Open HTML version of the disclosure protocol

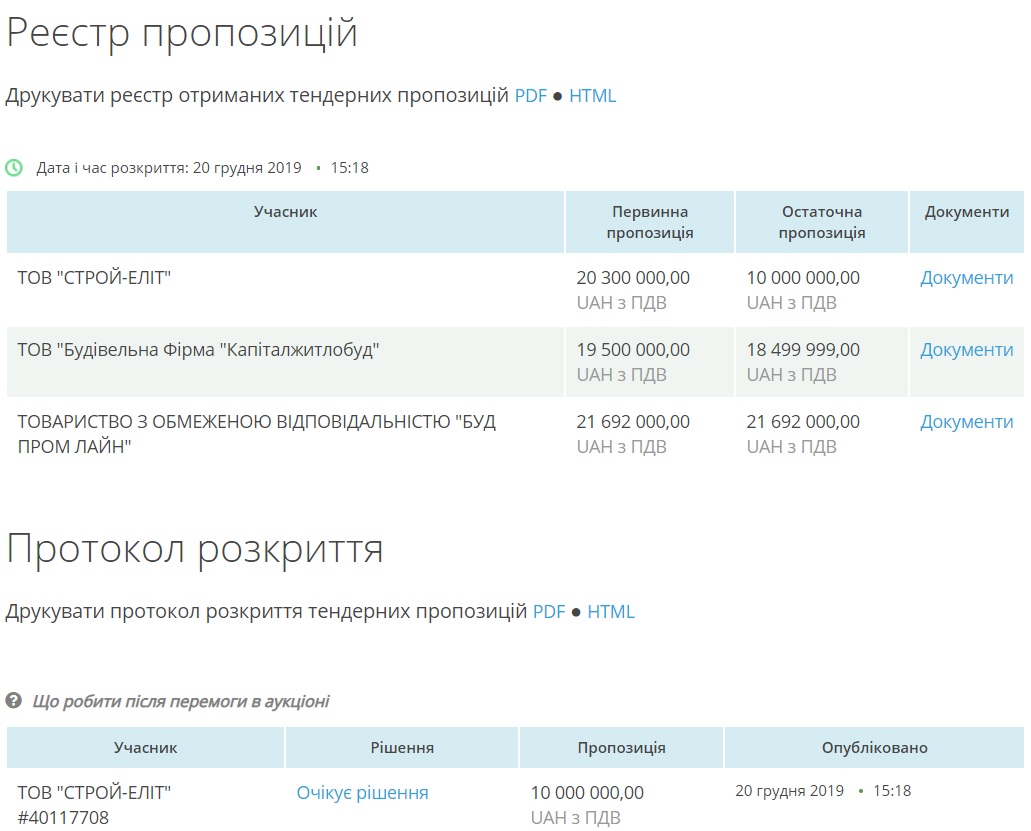click(611, 612)
